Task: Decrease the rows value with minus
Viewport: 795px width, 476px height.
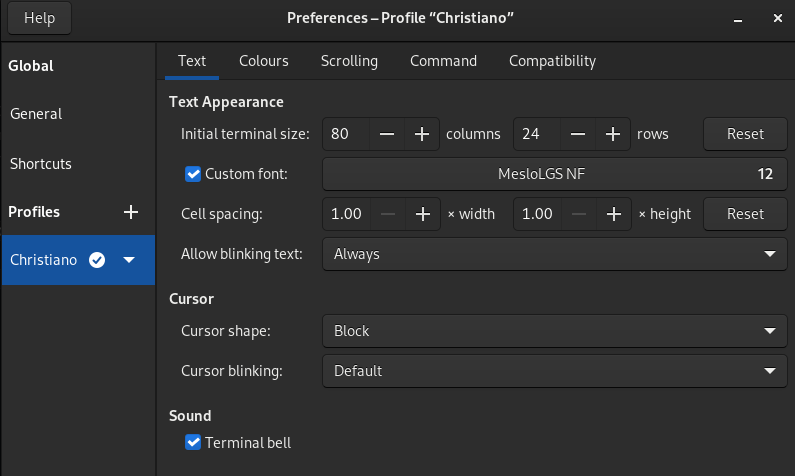Action: coord(577,134)
